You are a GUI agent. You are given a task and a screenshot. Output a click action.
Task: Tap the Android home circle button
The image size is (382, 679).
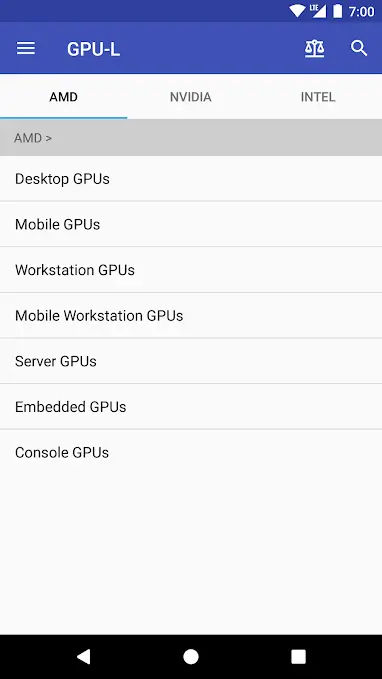click(191, 656)
